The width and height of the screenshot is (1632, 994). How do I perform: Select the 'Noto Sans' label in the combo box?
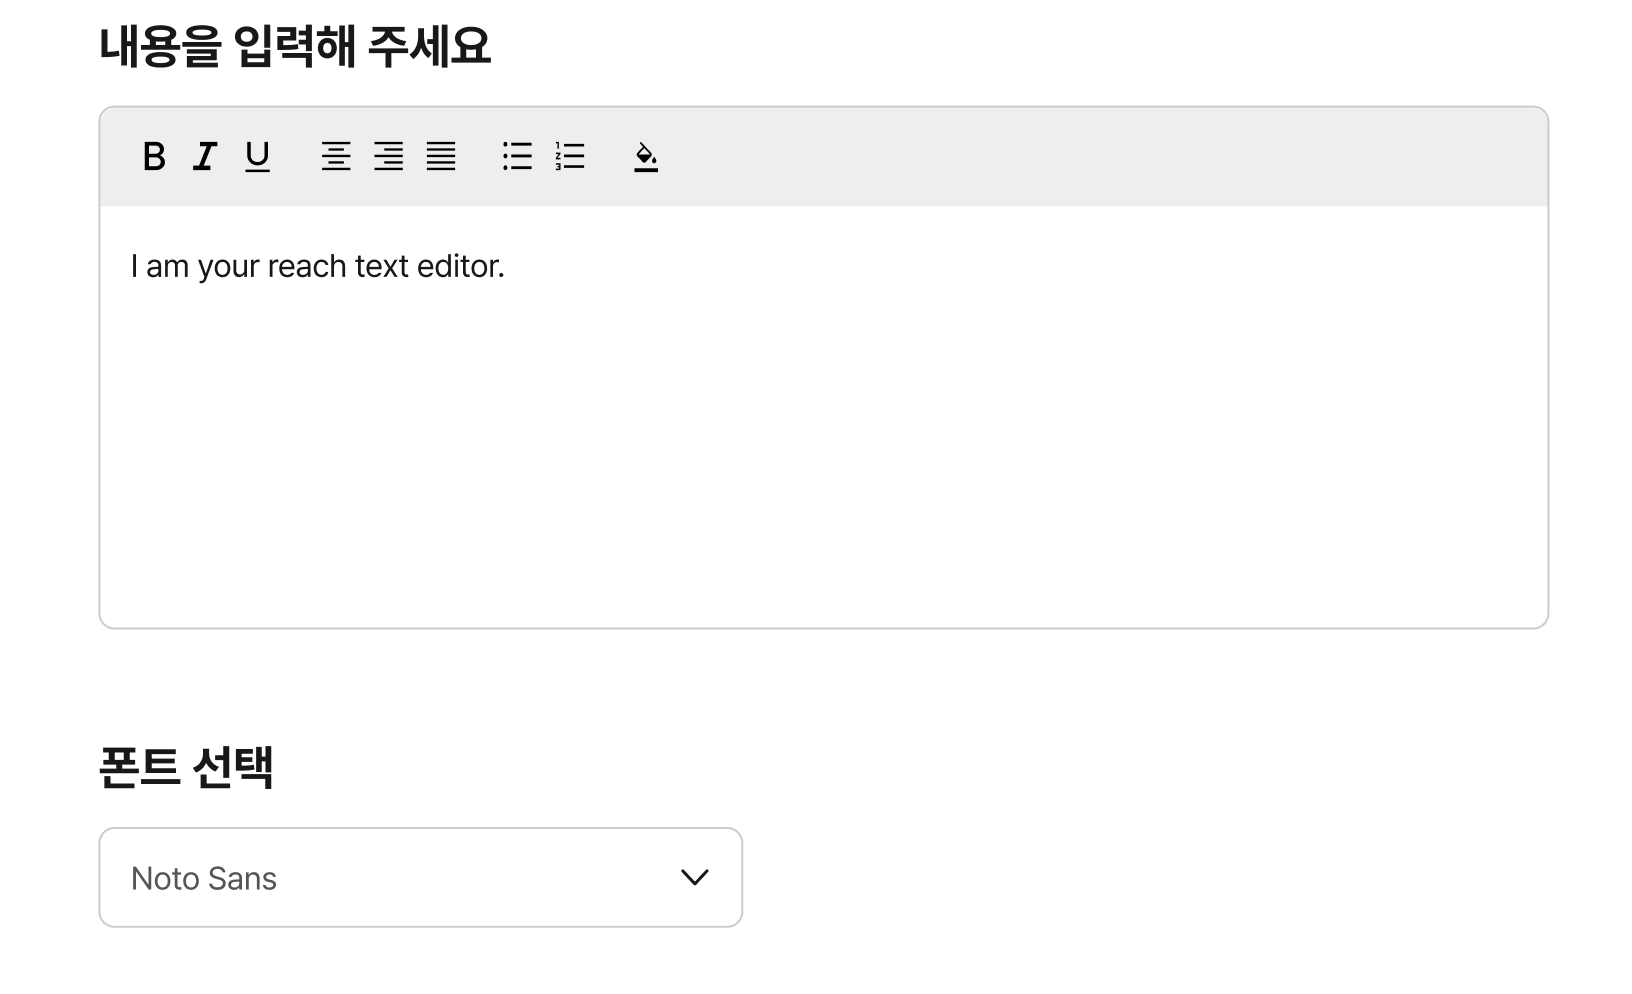204,878
